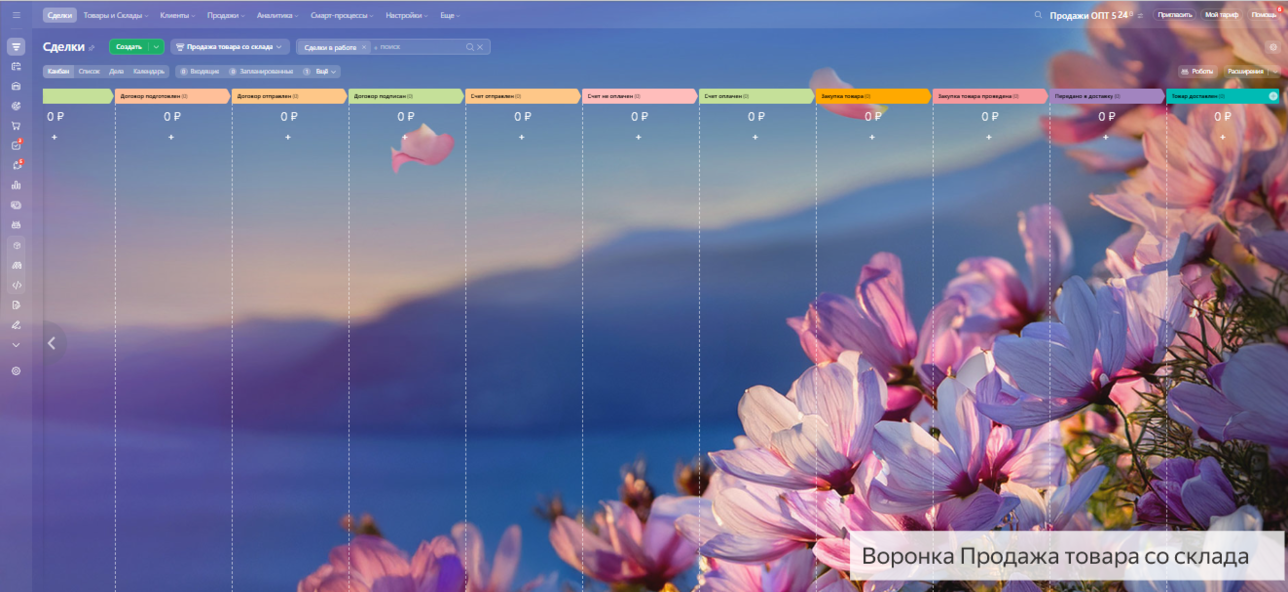Open the kanban settings gear icon

(x=1272, y=47)
